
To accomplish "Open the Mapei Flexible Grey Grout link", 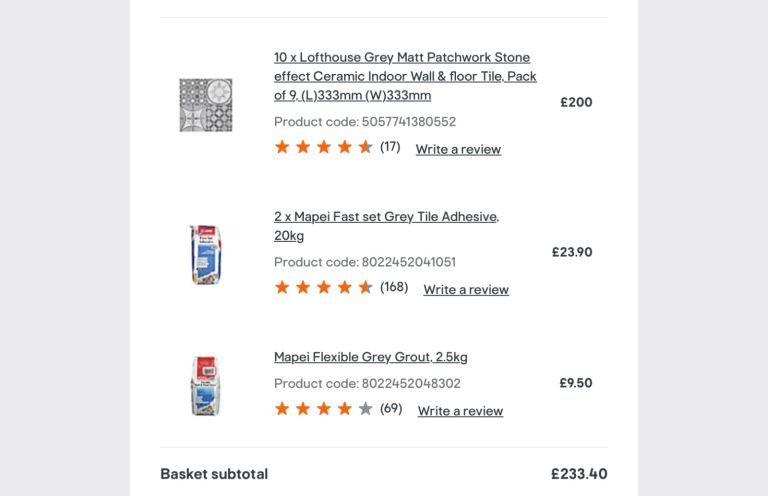I will pos(370,357).
